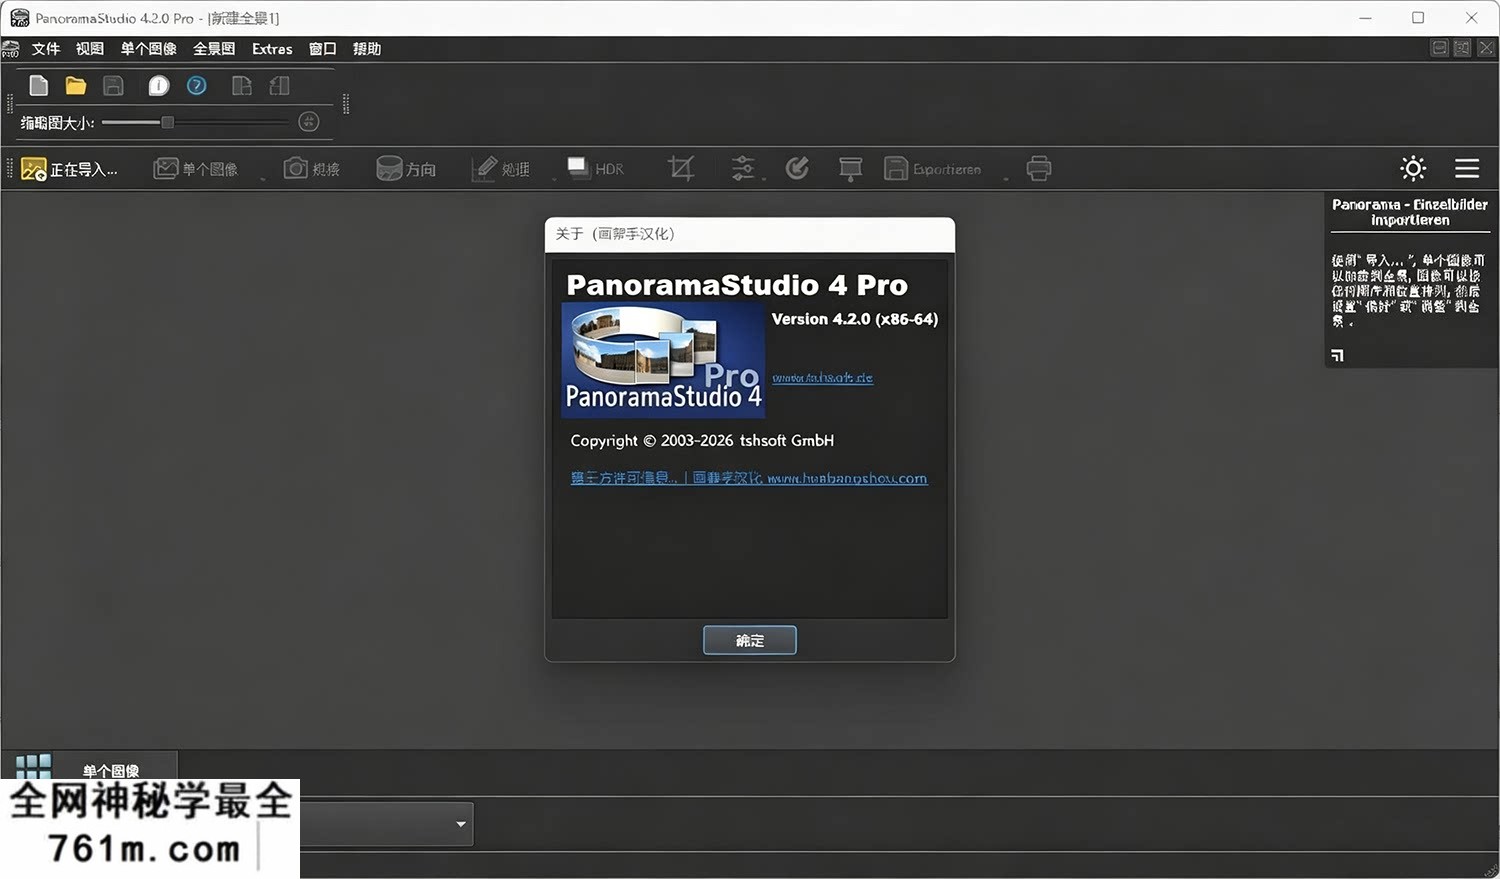Image resolution: width=1500 pixels, height=879 pixels.
Task: Adjust the 缩略图大小 thumbnail size slider
Action: 195,122
